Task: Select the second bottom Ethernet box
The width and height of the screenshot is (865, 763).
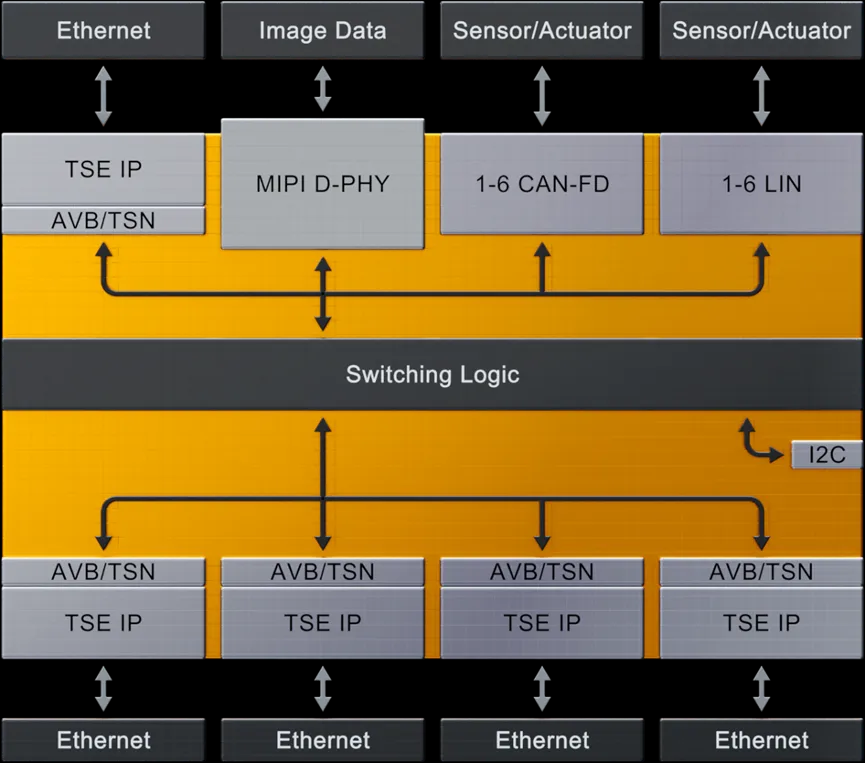Action: [323, 740]
